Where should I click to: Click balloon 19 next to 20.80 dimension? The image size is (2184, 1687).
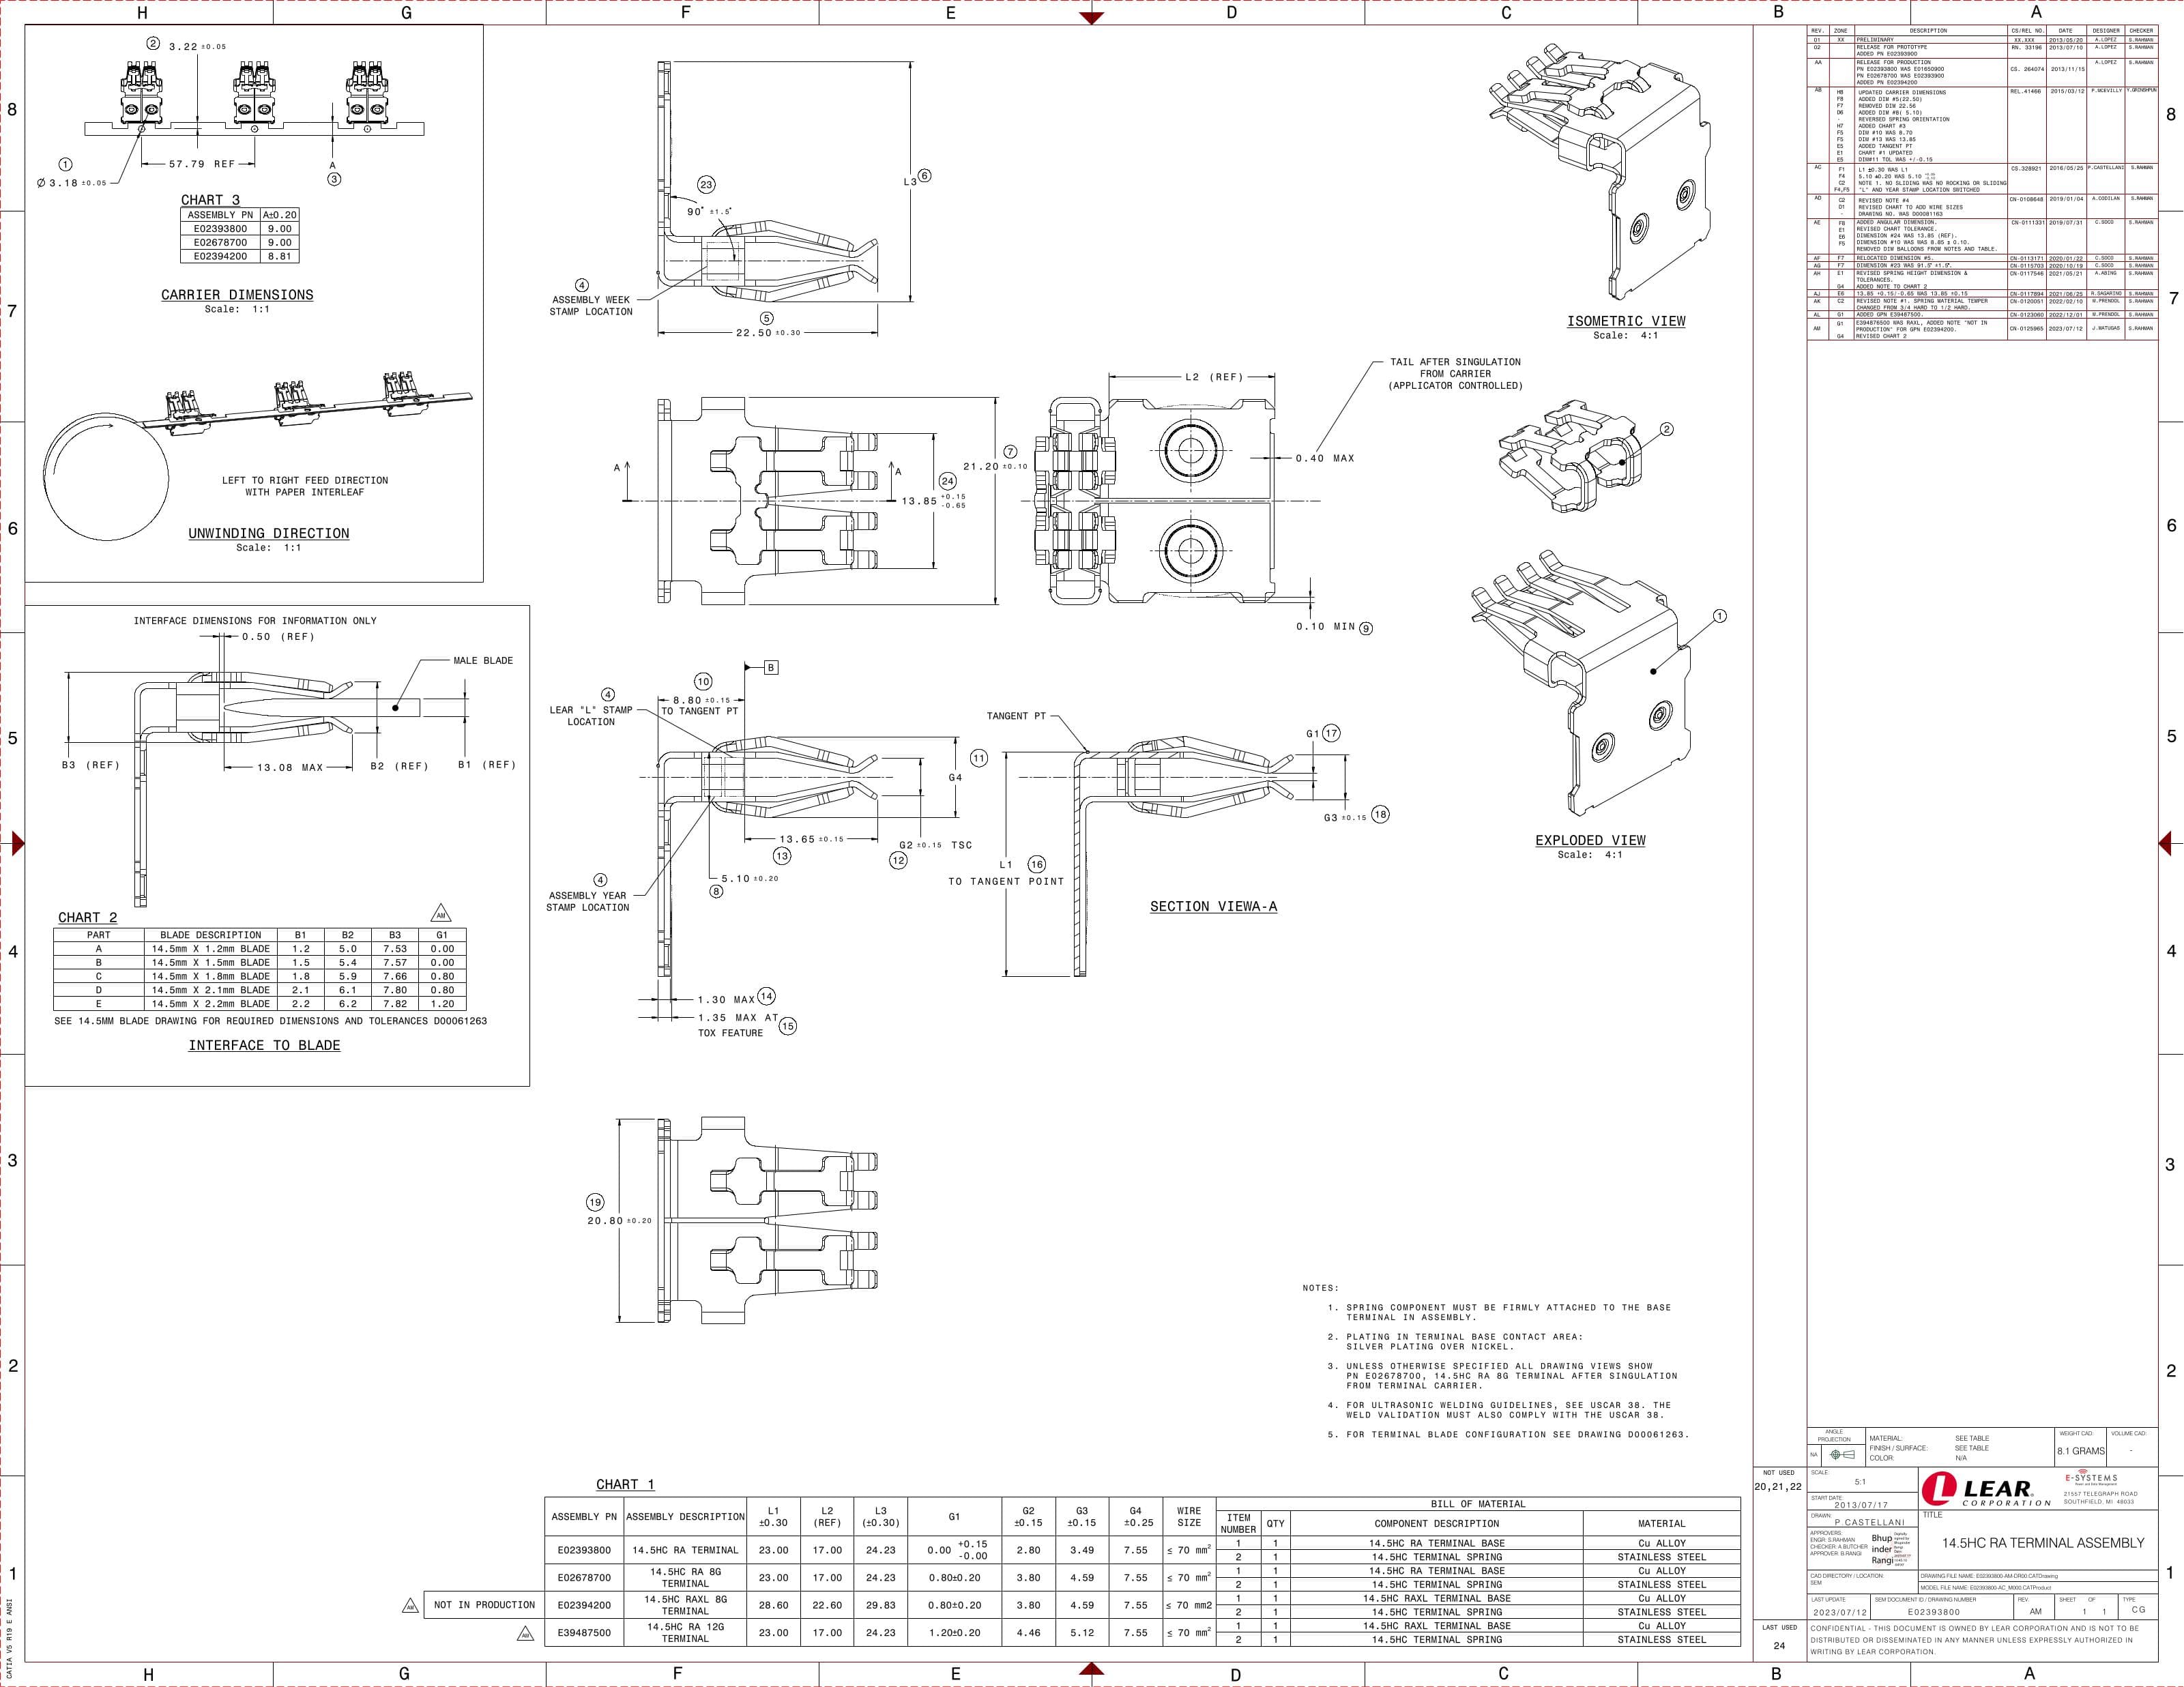(x=595, y=1202)
